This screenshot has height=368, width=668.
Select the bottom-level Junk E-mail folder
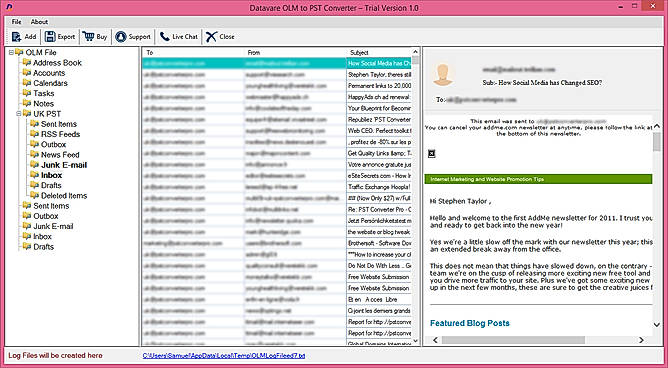pyautogui.click(x=54, y=226)
